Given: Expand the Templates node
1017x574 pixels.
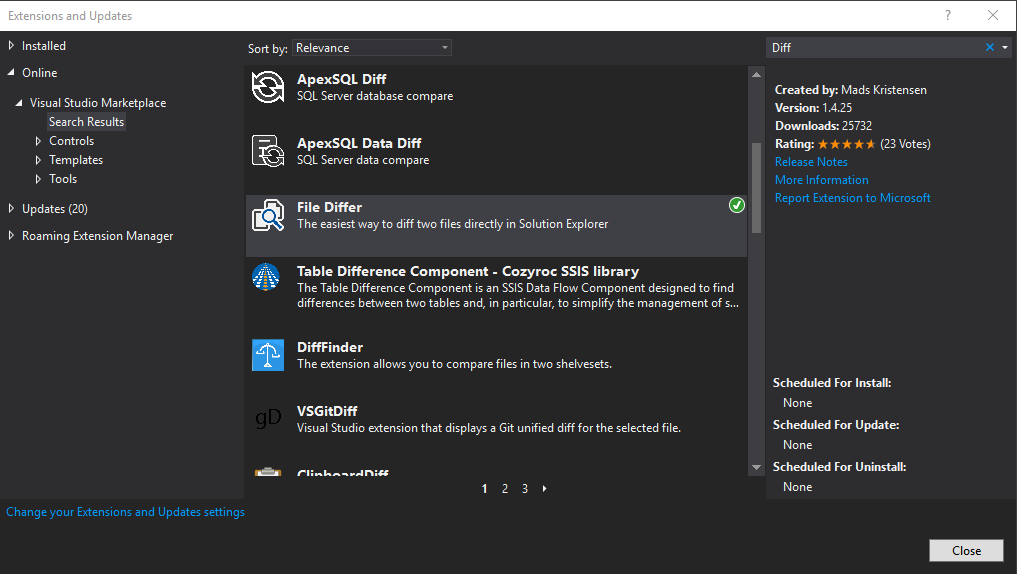Looking at the screenshot, I should pos(38,160).
